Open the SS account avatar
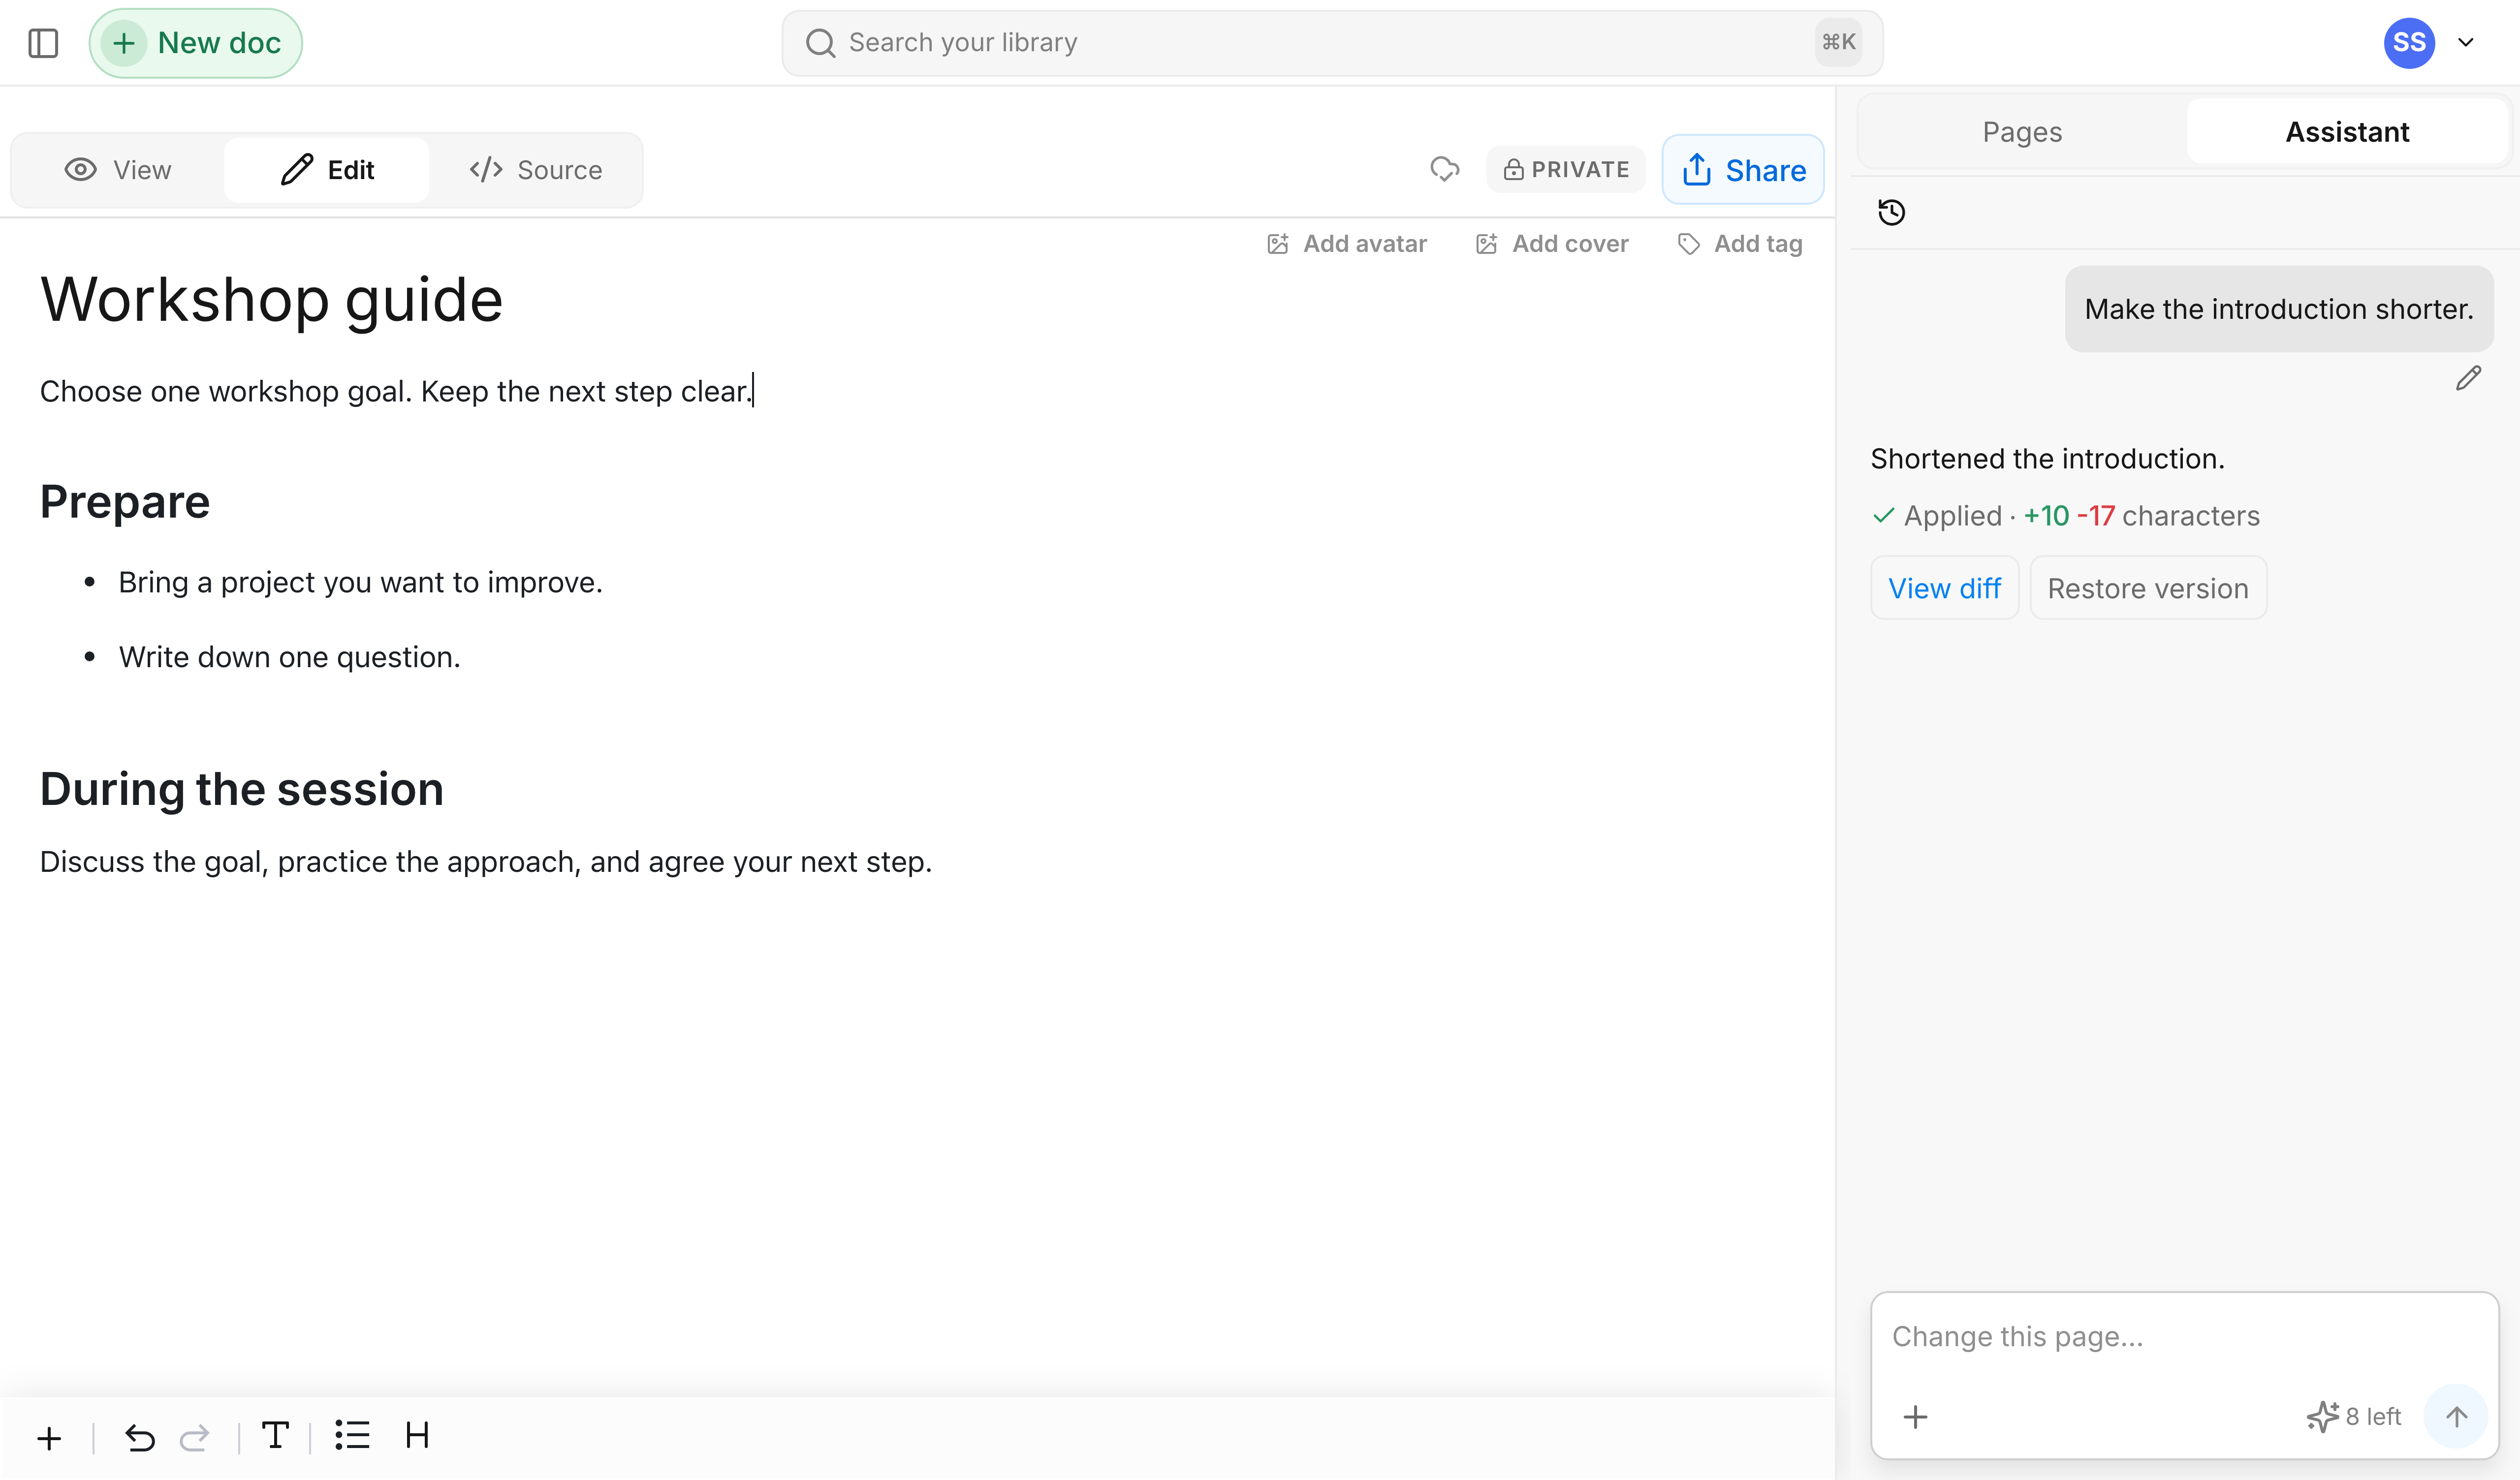The image size is (2520, 1480). tap(2408, 43)
